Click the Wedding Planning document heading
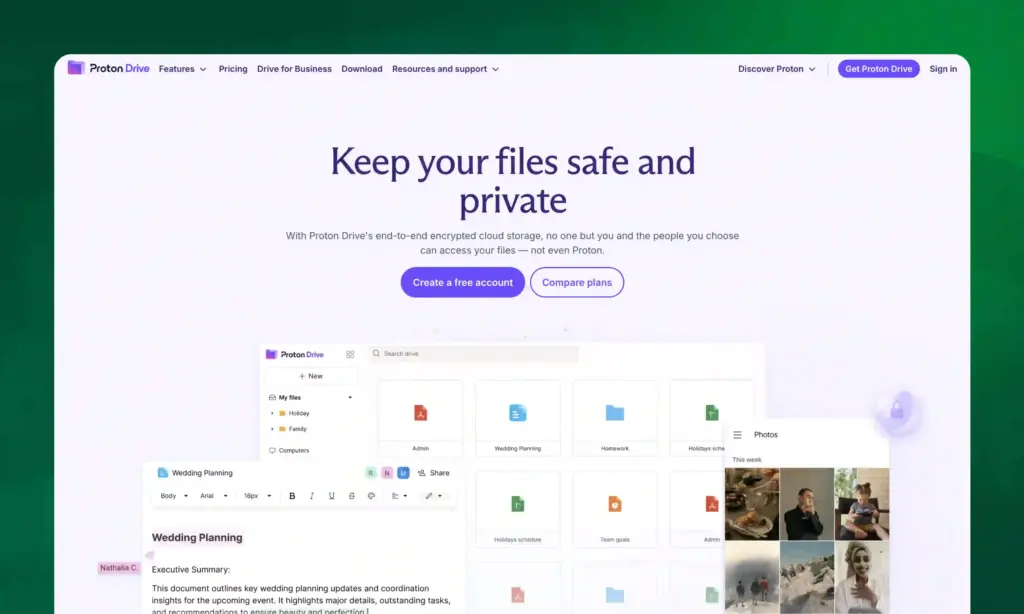Screen dimensions: 1024x614 (197, 538)
